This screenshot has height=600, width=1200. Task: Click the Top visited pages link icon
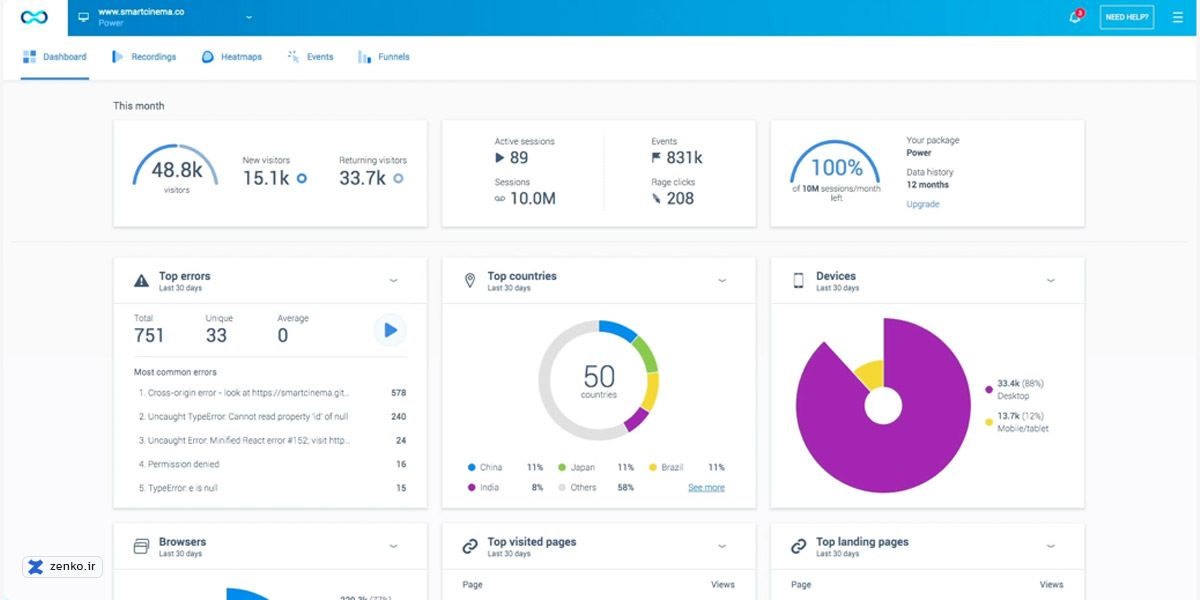tap(470, 546)
